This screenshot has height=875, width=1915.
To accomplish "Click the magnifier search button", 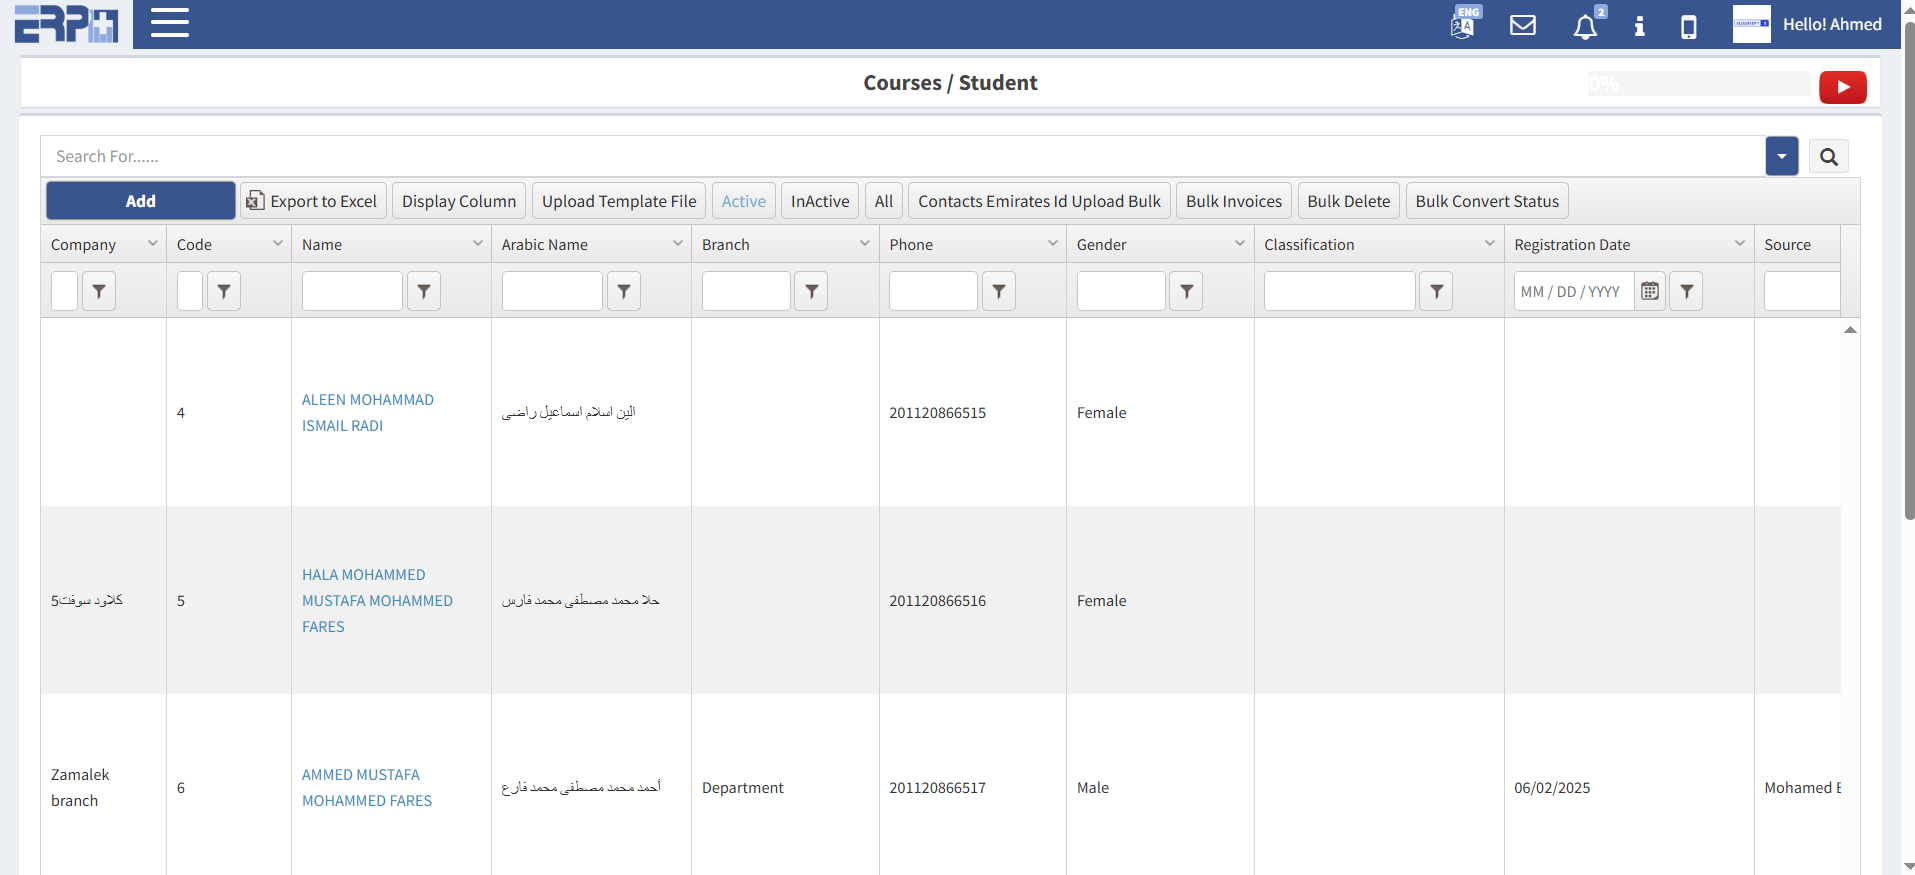I will click(x=1828, y=157).
